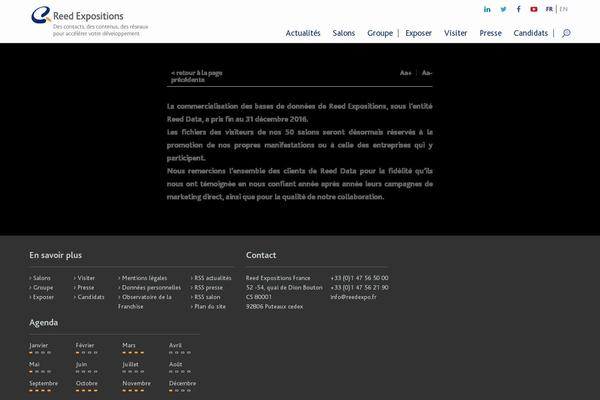Select Janvier in the Agenda

point(40,348)
